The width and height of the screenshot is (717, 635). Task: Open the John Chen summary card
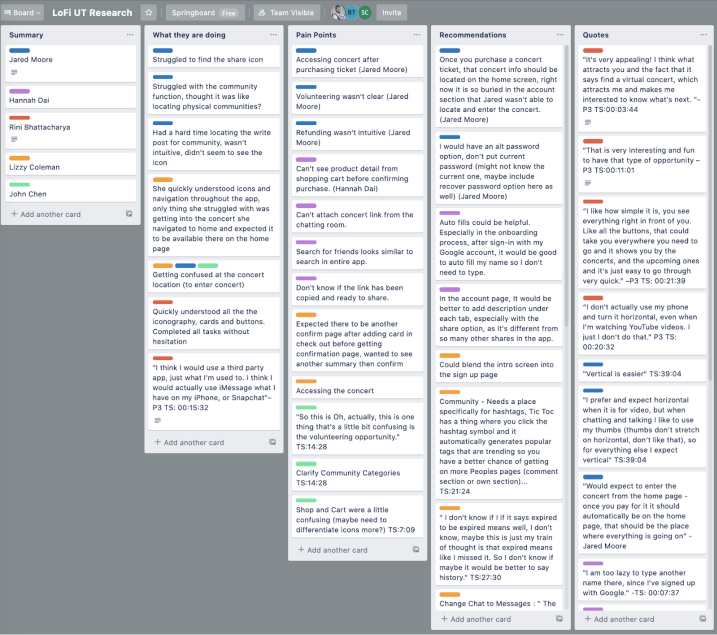point(70,191)
